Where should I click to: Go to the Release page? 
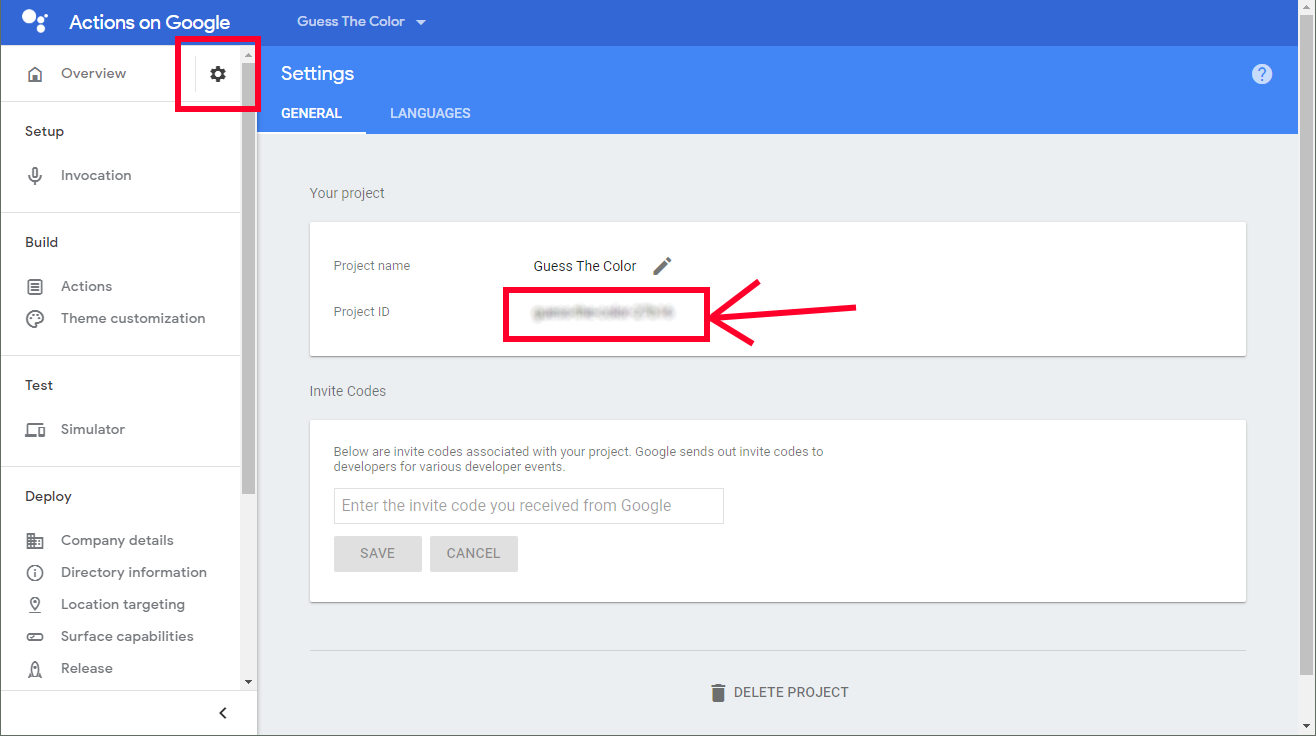pyautogui.click(x=87, y=668)
